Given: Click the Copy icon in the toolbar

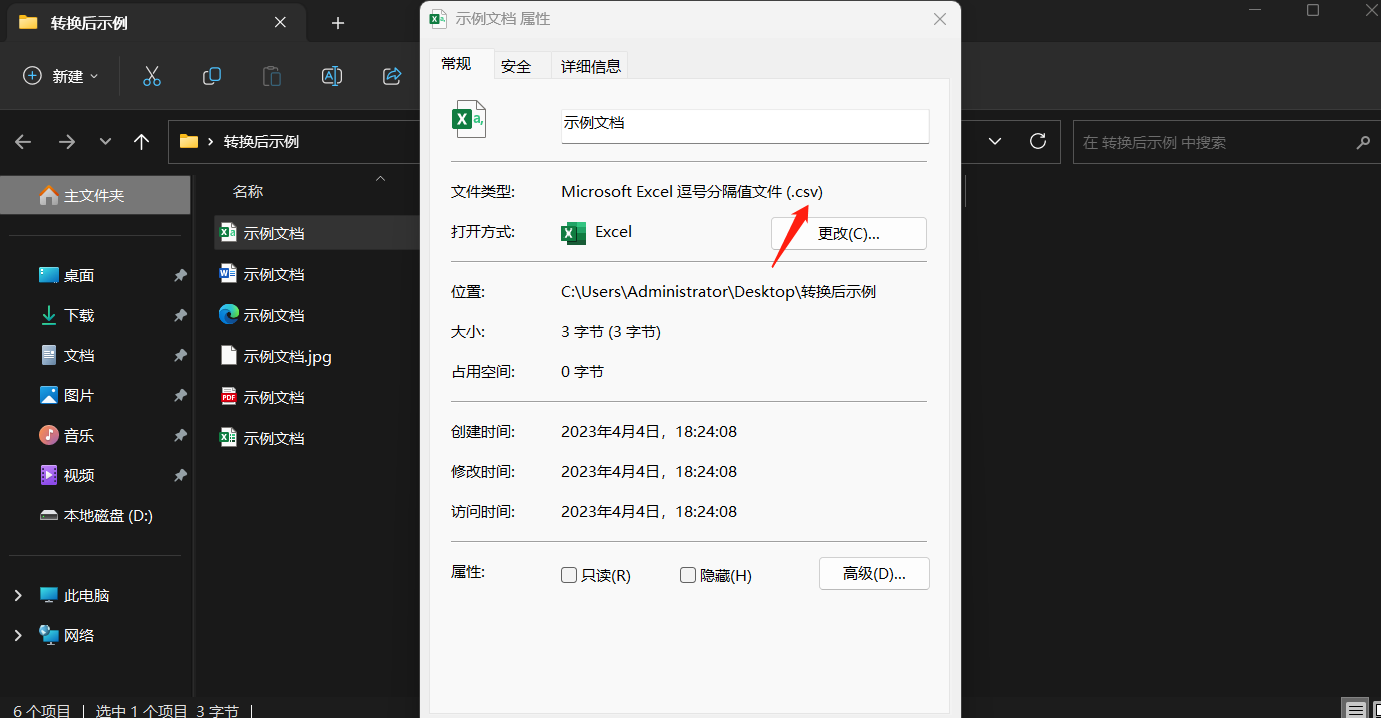Looking at the screenshot, I should pos(211,76).
